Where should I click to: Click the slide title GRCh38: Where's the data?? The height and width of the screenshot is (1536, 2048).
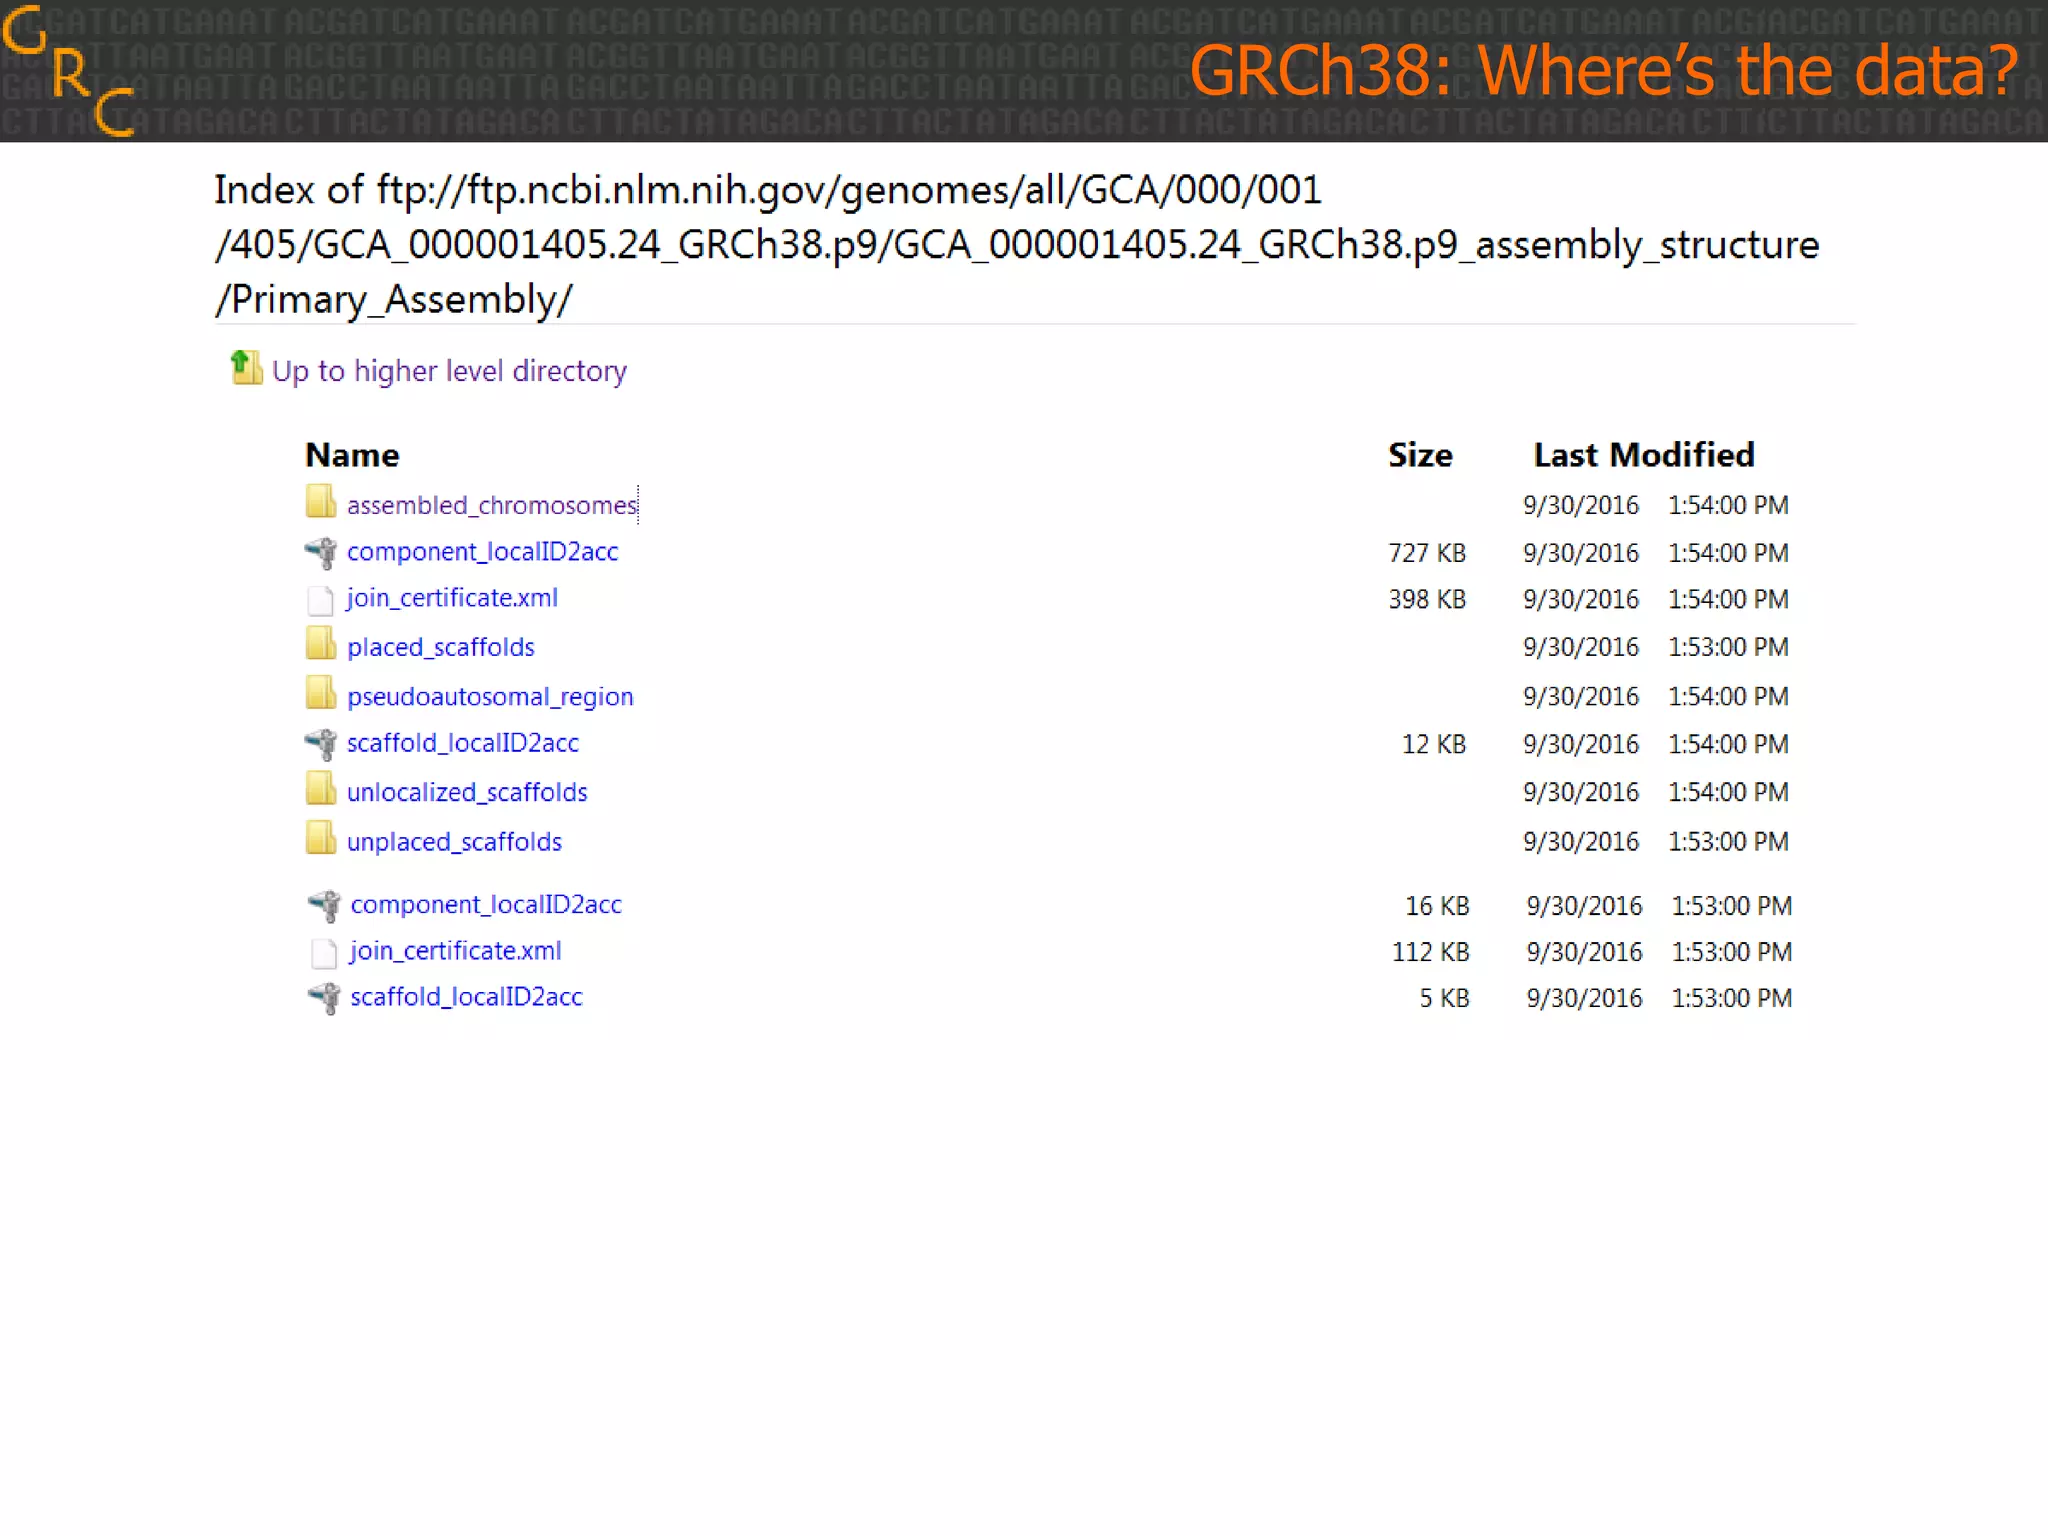(1604, 71)
